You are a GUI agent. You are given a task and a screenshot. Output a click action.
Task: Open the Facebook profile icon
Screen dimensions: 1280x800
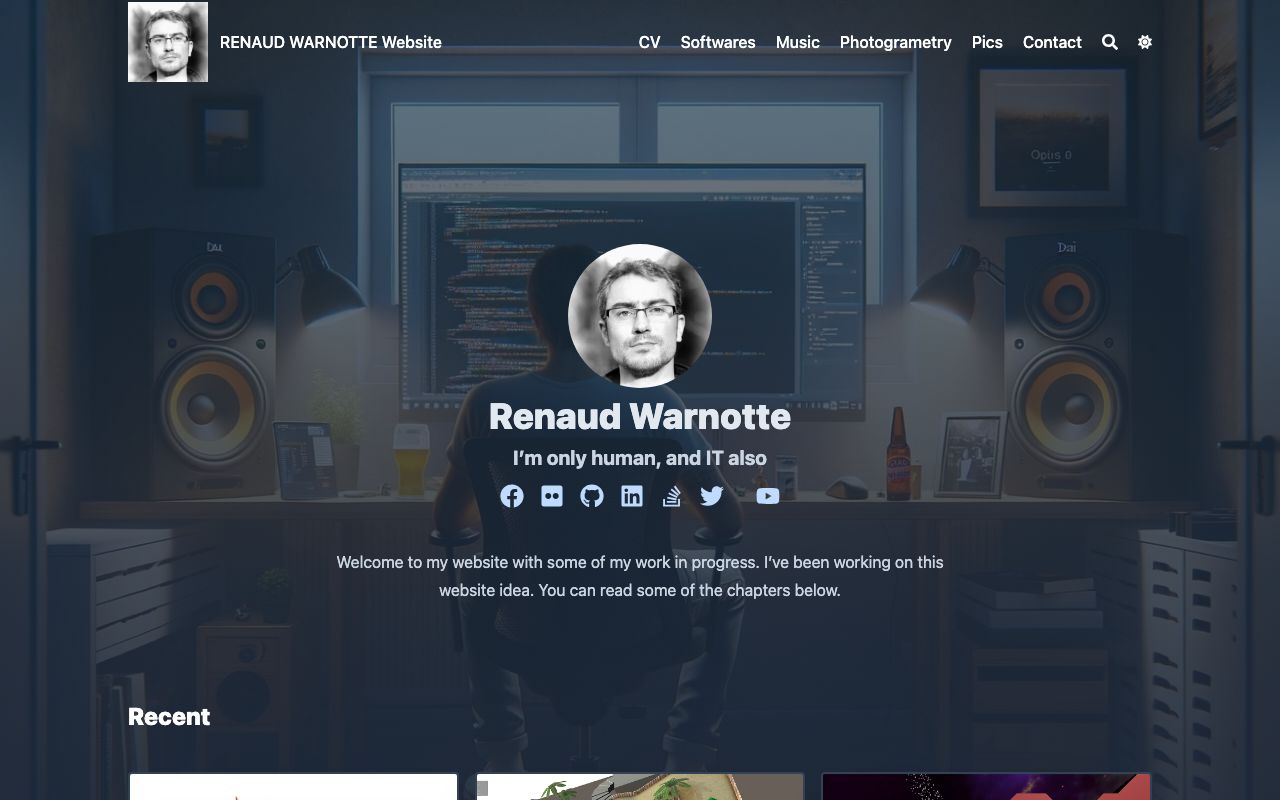[x=512, y=496]
